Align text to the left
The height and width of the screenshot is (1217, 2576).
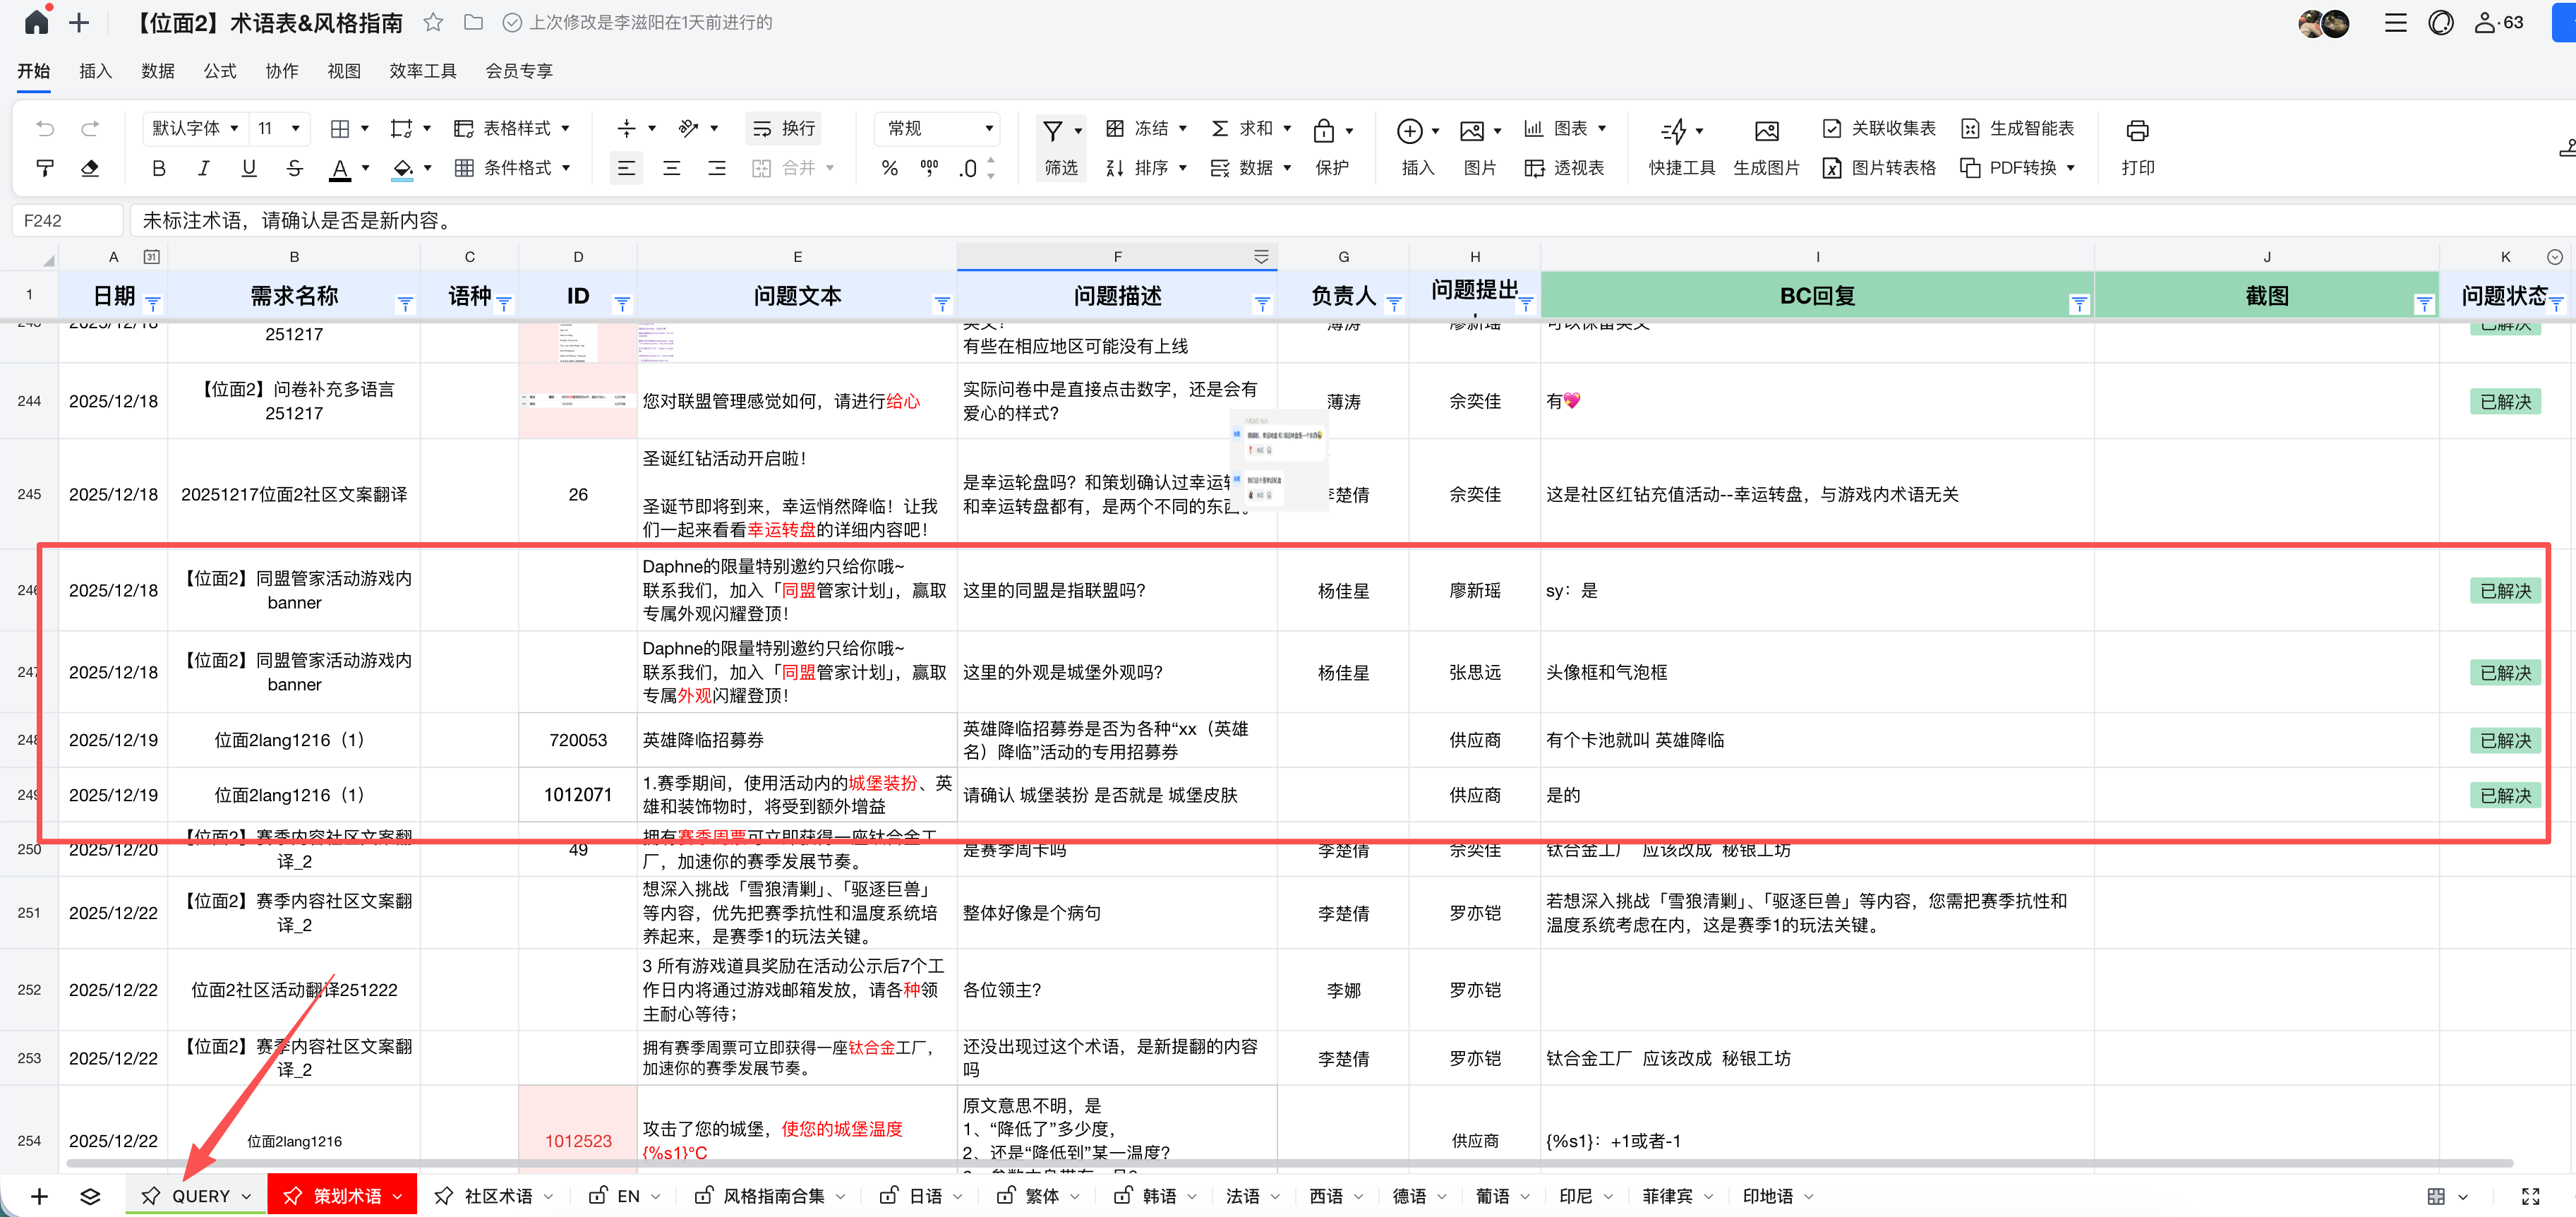click(626, 168)
